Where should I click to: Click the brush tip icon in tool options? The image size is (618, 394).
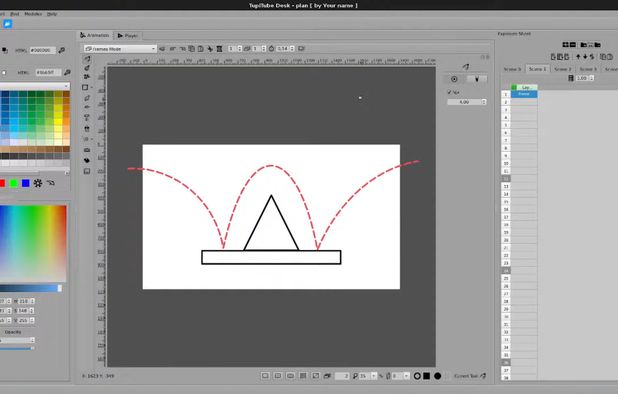pos(477,79)
